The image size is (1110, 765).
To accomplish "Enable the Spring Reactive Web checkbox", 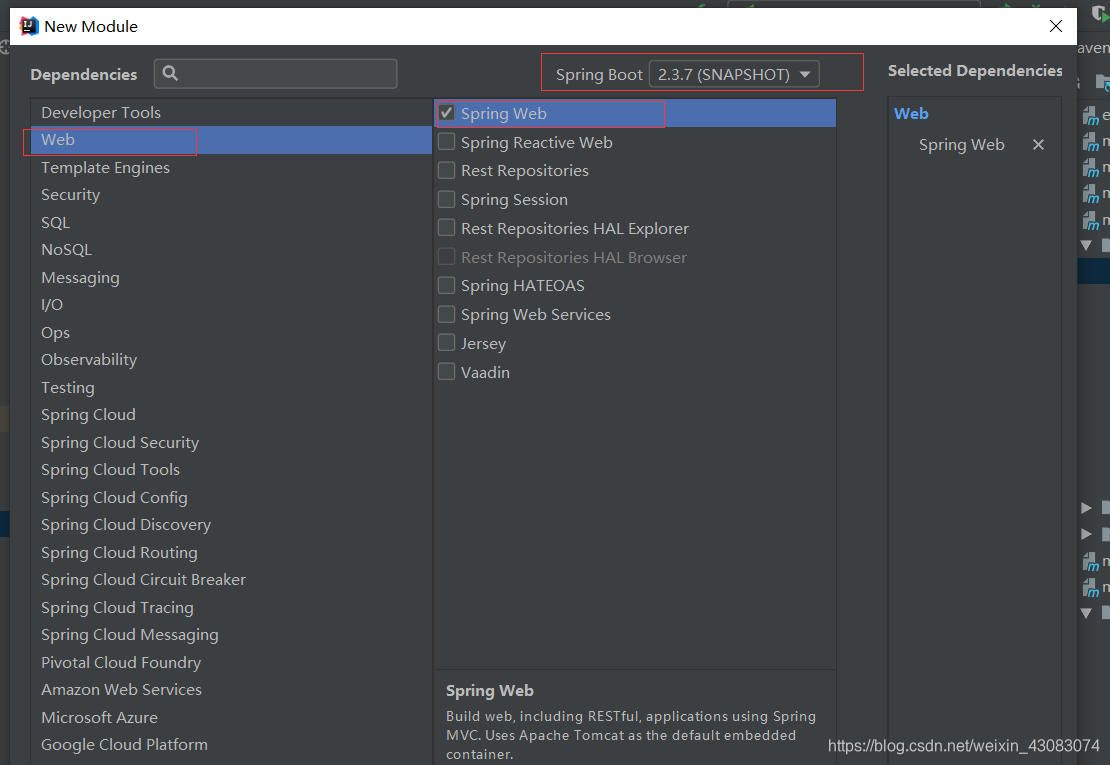I will (447, 142).
